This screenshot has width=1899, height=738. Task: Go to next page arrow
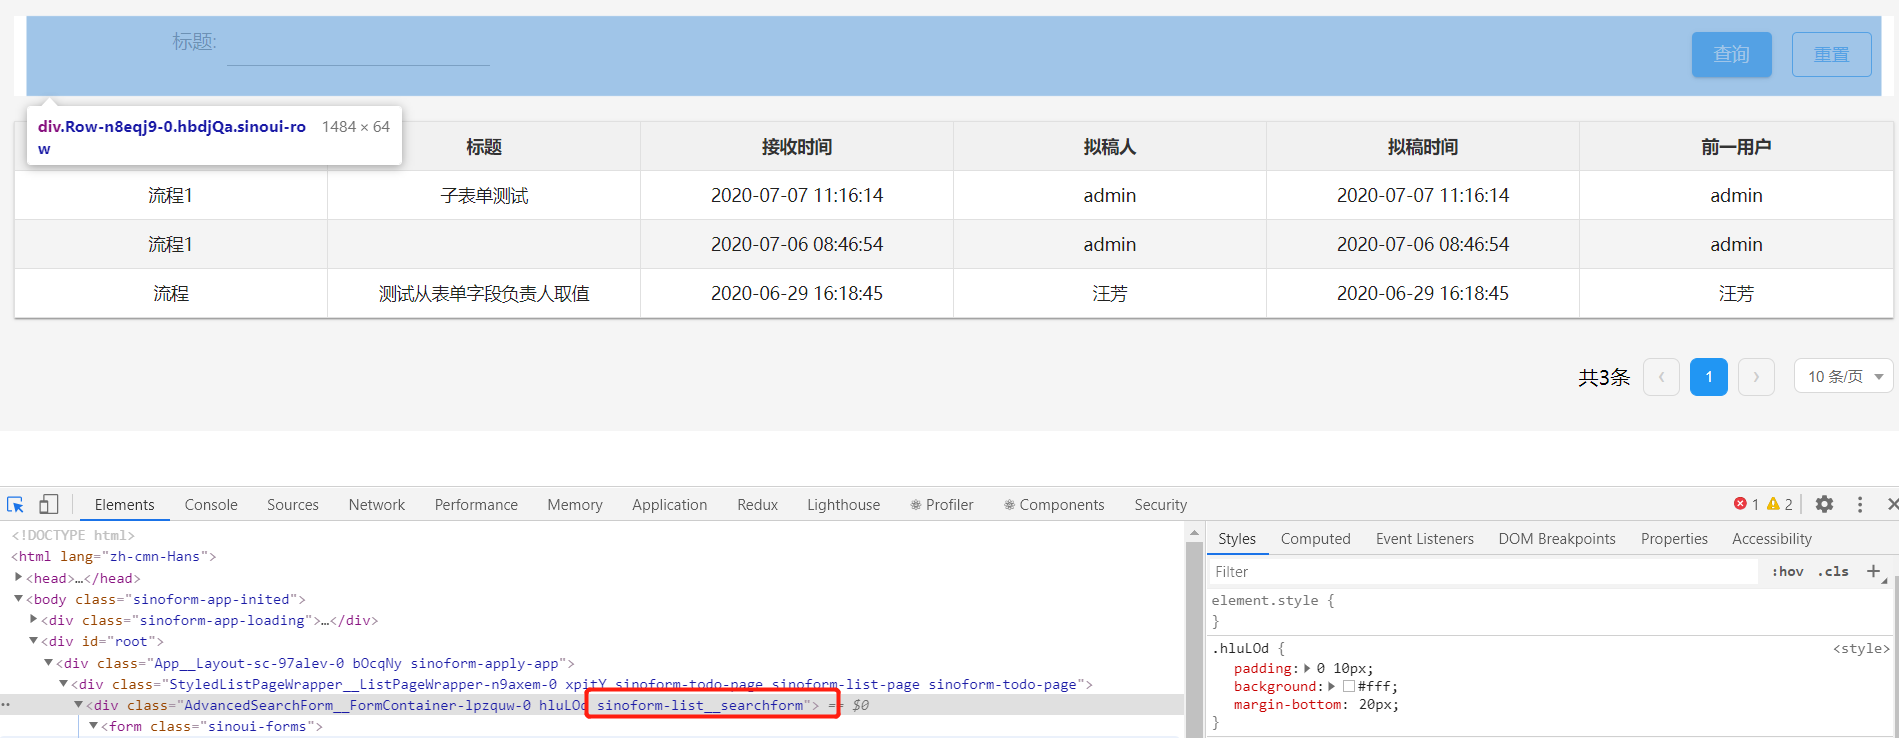1756,377
